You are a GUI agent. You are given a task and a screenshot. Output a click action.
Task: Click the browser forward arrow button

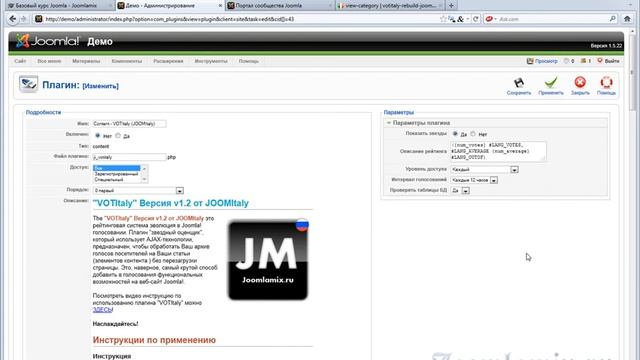[23, 19]
